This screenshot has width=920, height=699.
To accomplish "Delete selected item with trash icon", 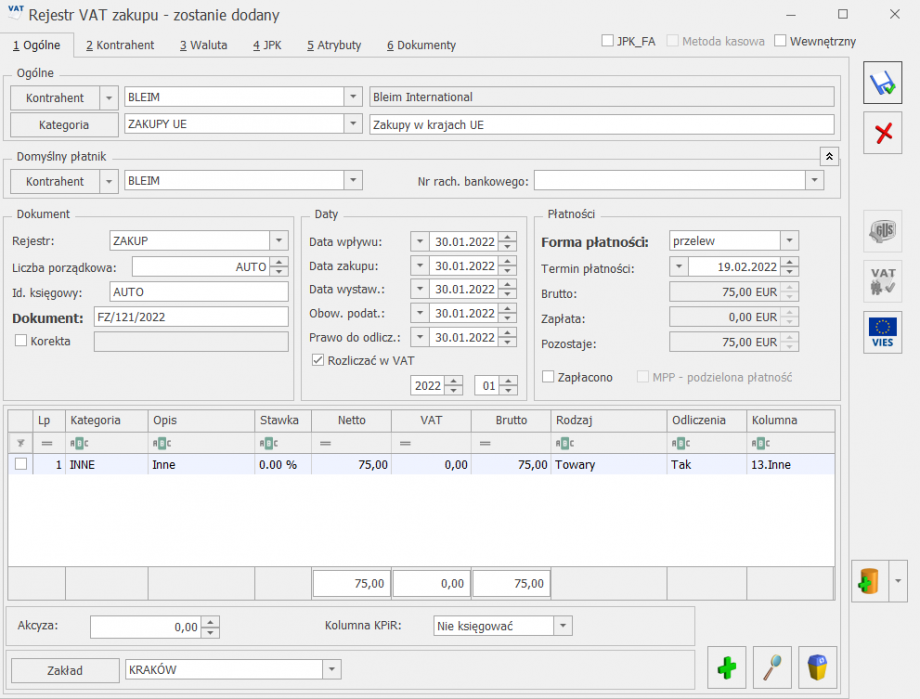I will 817,667.
